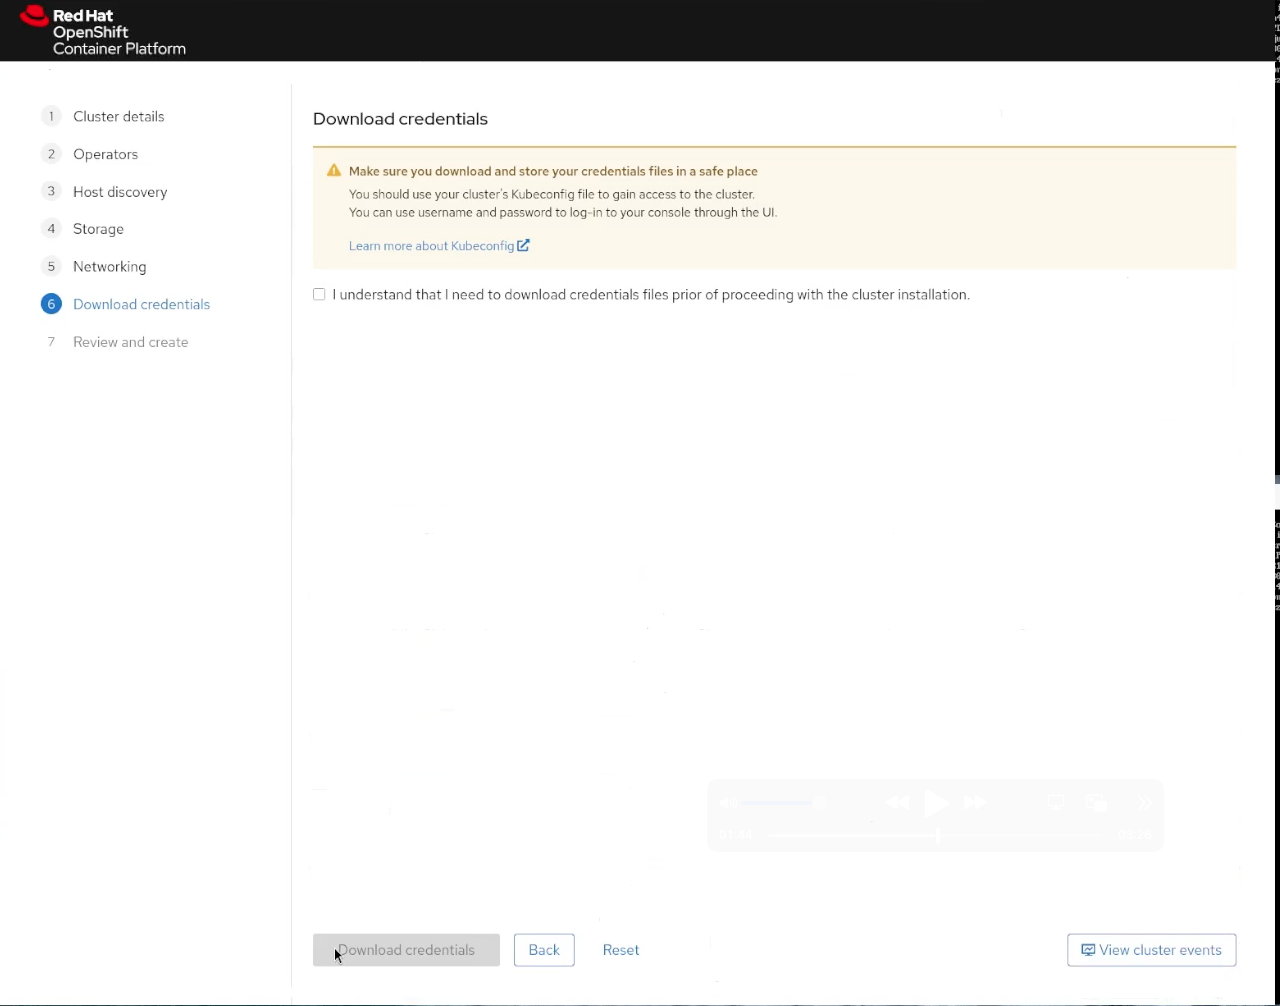The height and width of the screenshot is (1006, 1280).
Task: Enable picture-in-picture via the overlay icon
Action: [x=1097, y=802]
